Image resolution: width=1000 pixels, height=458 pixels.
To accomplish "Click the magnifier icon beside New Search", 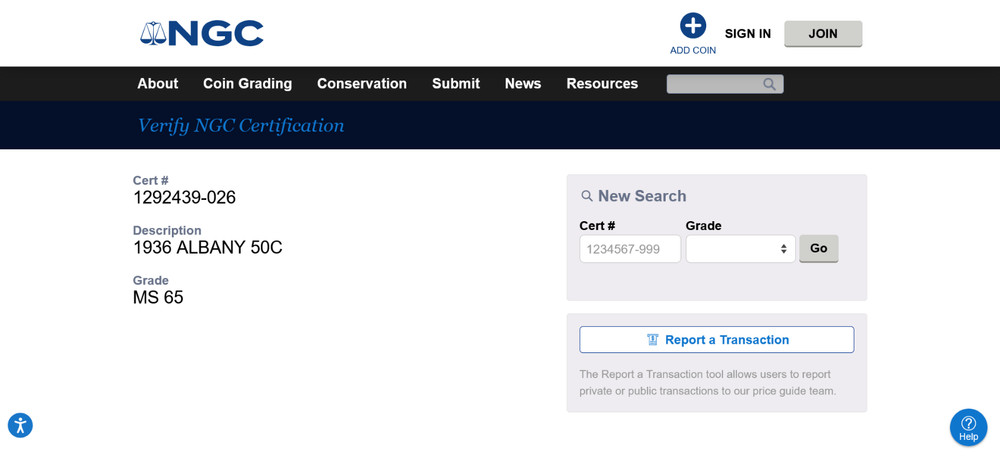I will pos(587,196).
